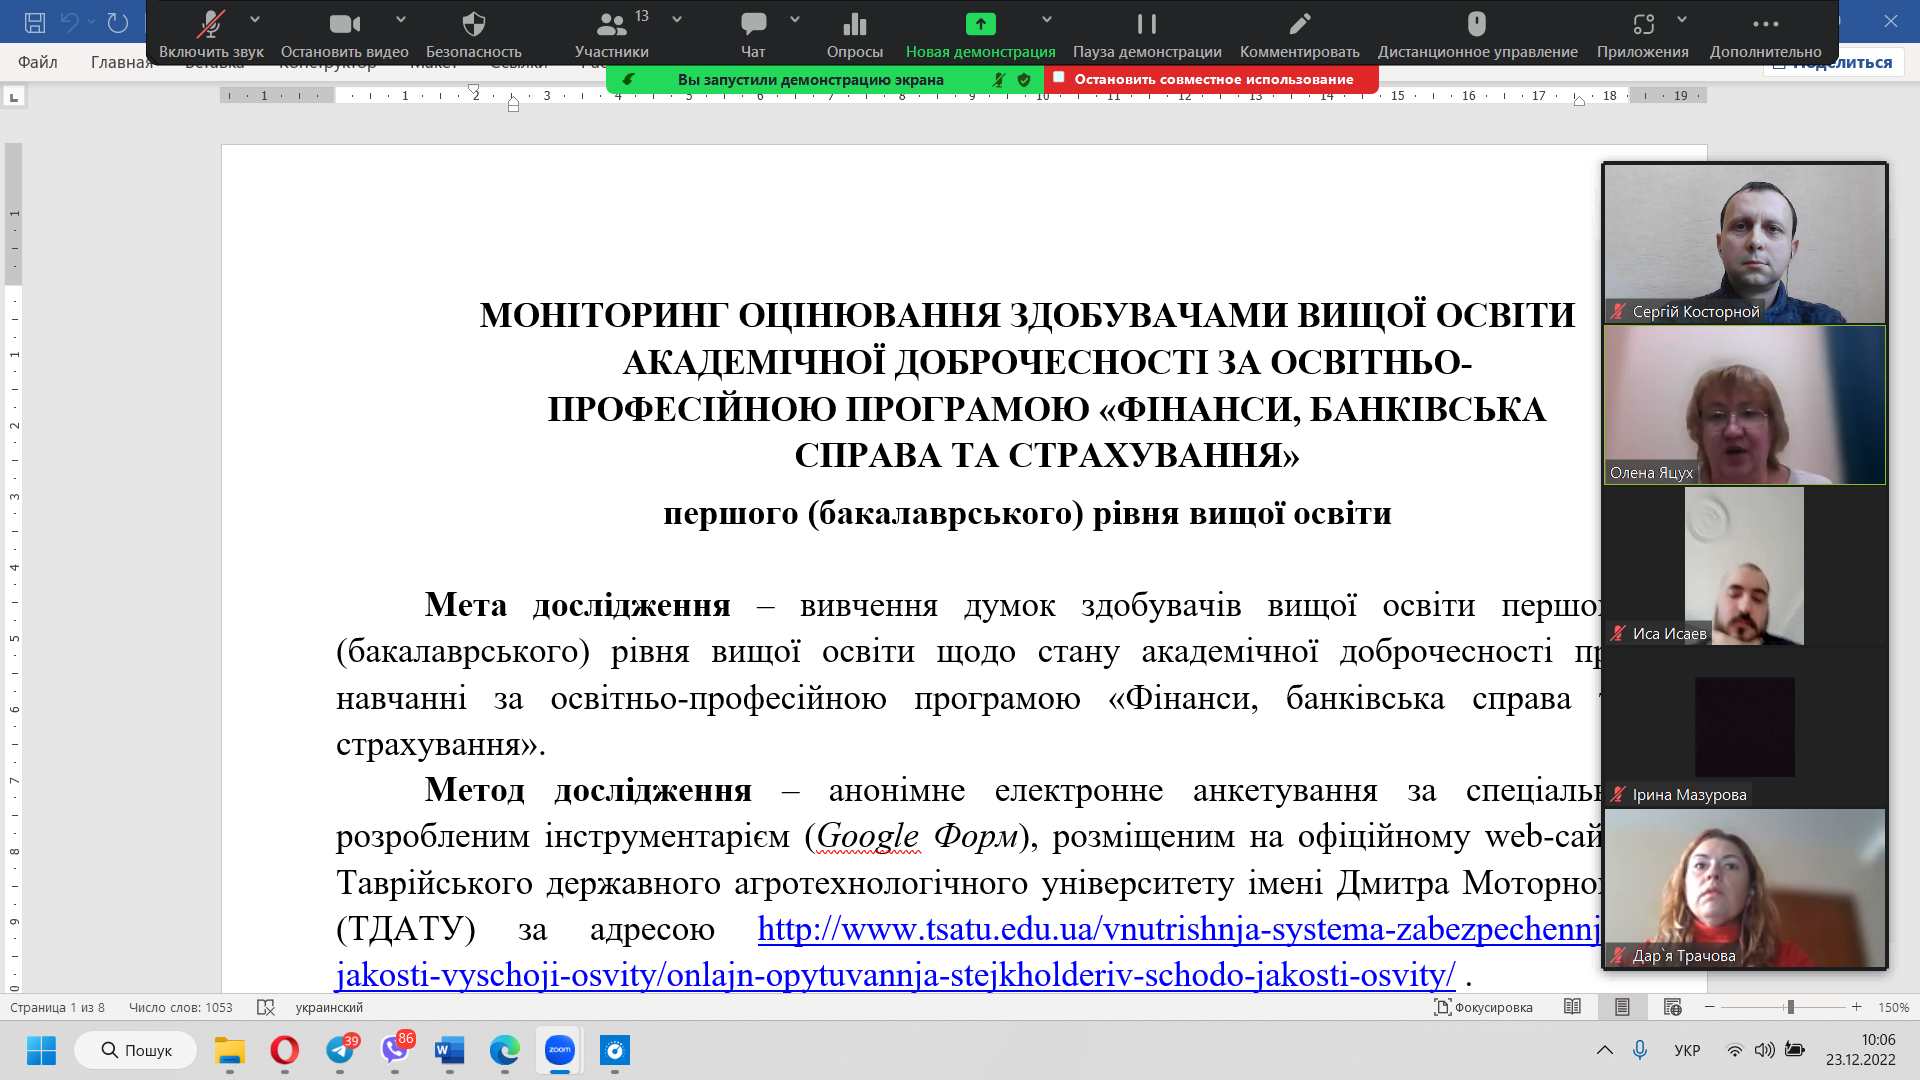The image size is (1920, 1080).
Task: Start a New demonstration share
Action: (x=980, y=24)
